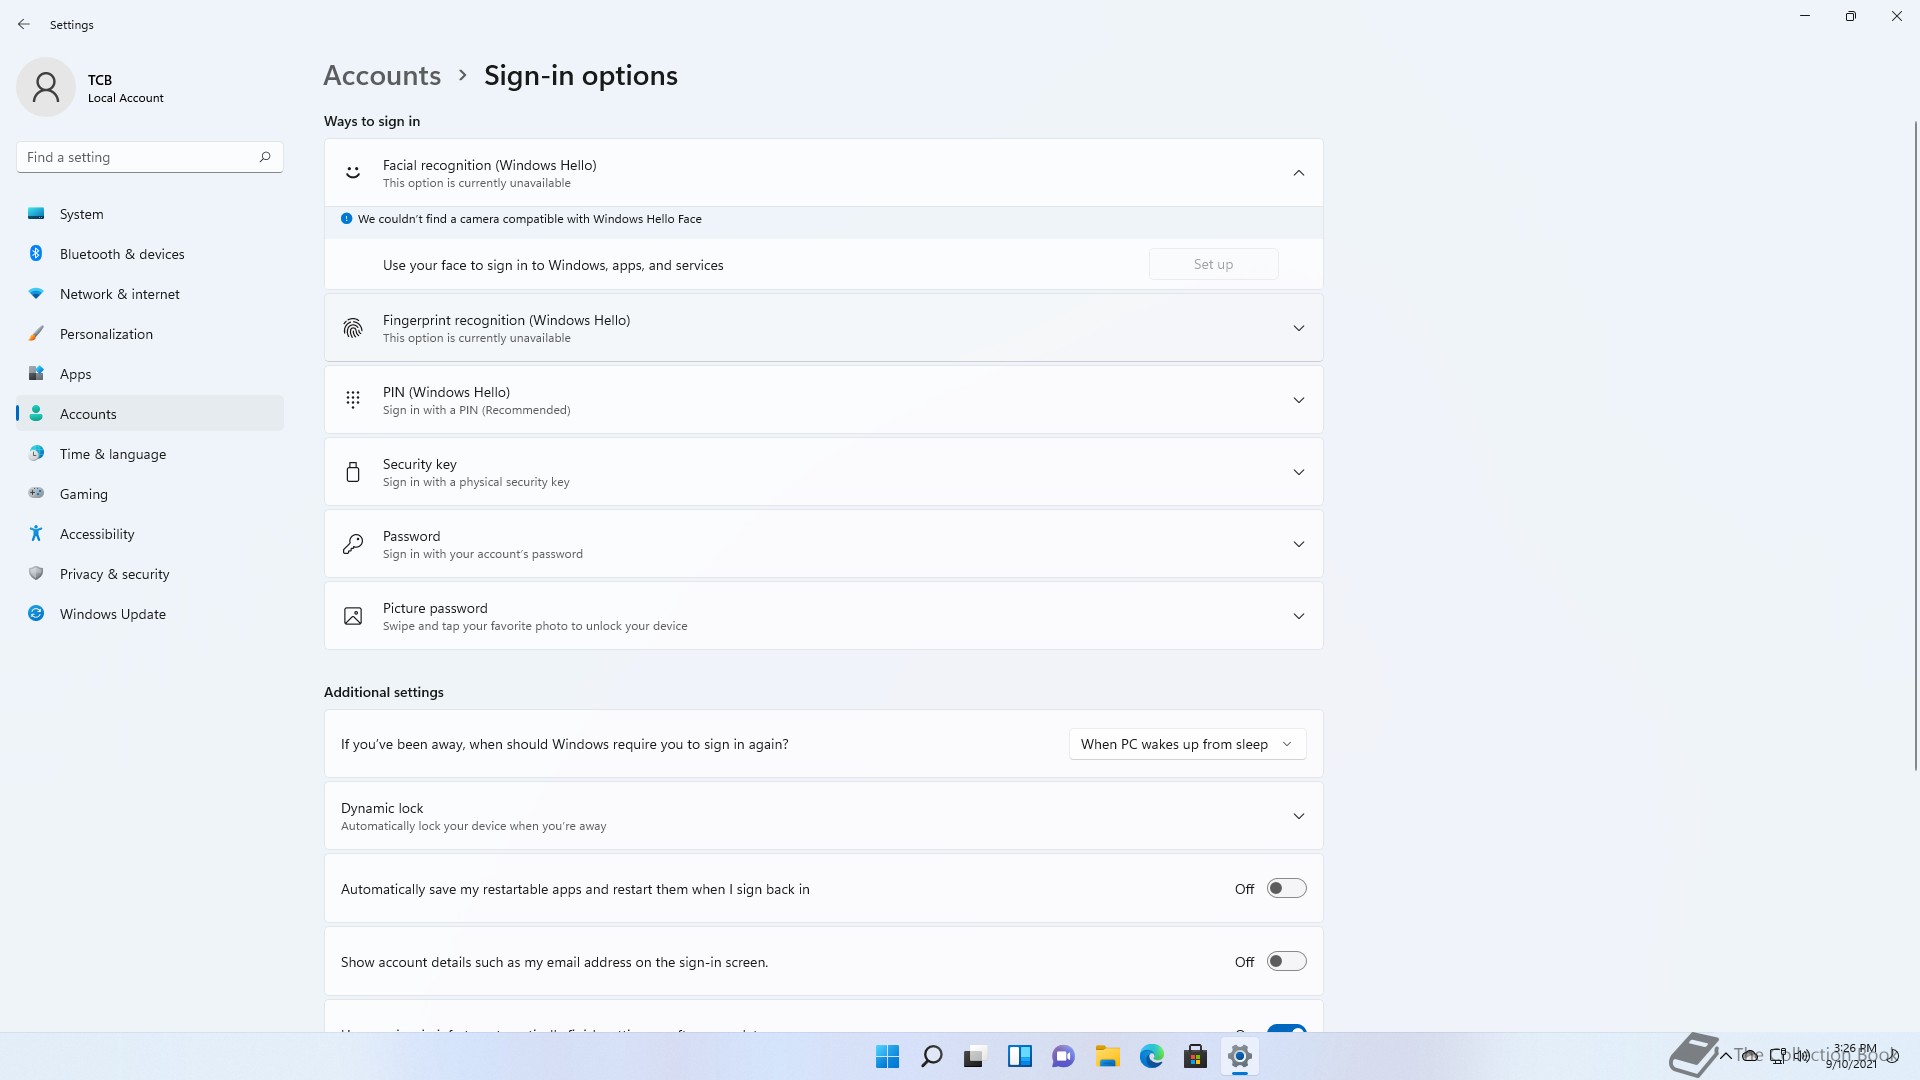Open Privacy & security settings
Viewport: 1920px width, 1080px height.
point(150,574)
